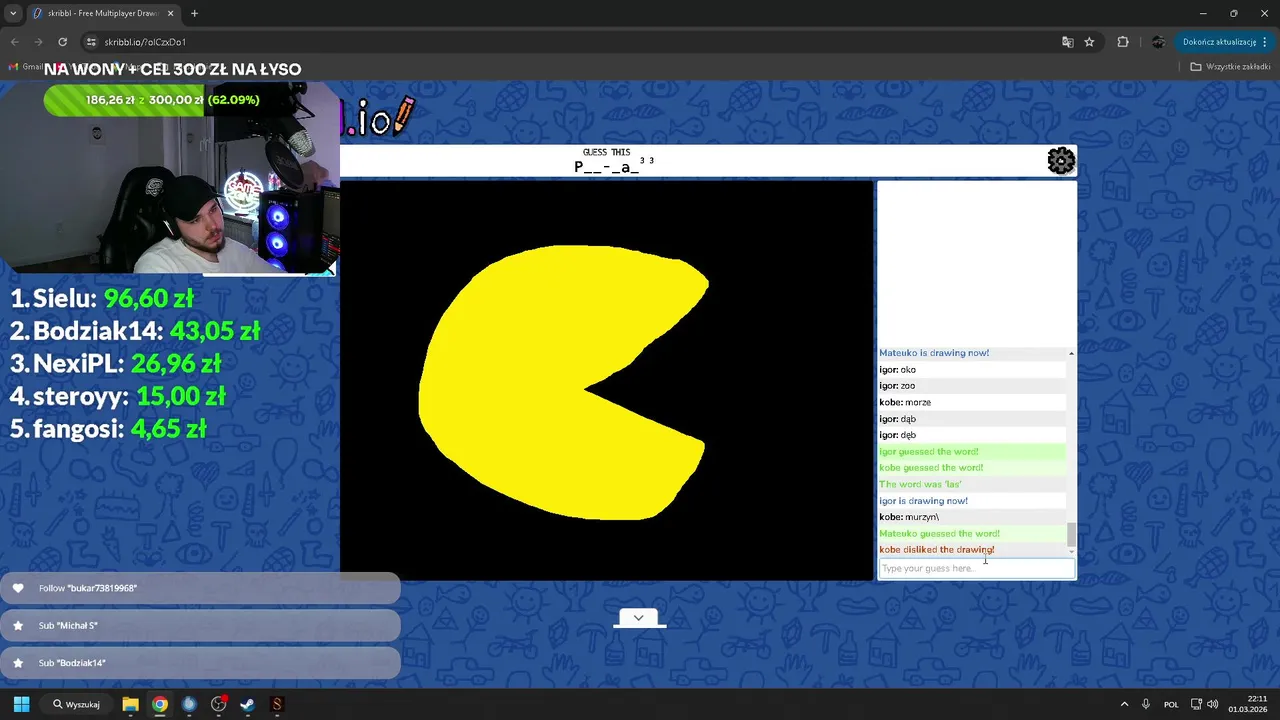1280x720 pixels.
Task: Close the skribbl browser tab
Action: click(169, 13)
